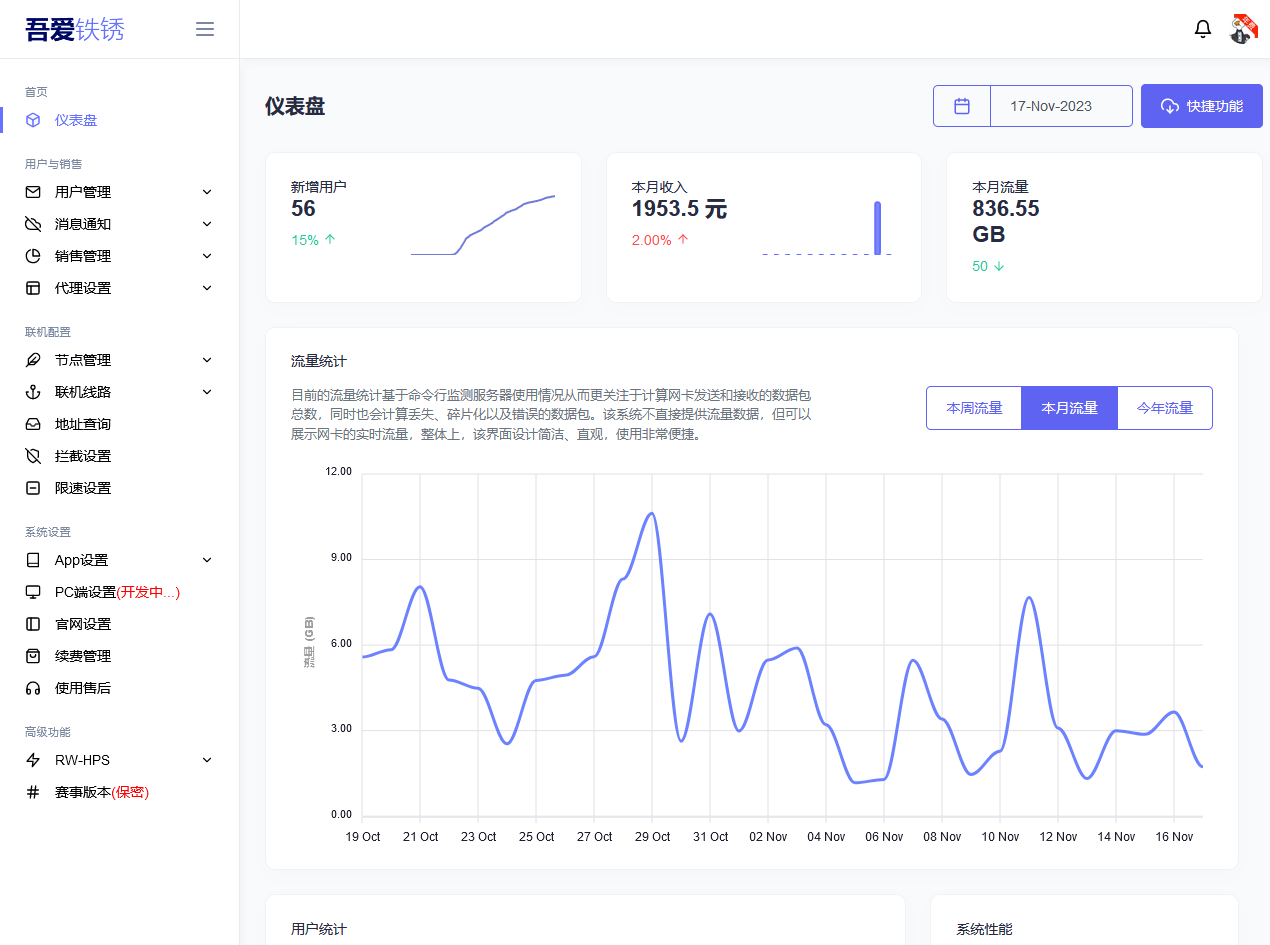The height and width of the screenshot is (945, 1270).
Task: Expand the 用户管理 chevron
Action: click(207, 192)
